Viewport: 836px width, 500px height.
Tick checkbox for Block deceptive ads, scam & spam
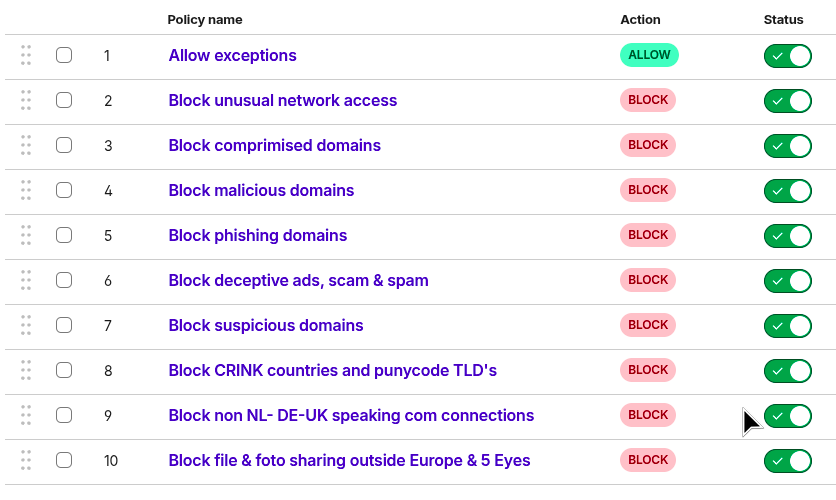coord(64,280)
